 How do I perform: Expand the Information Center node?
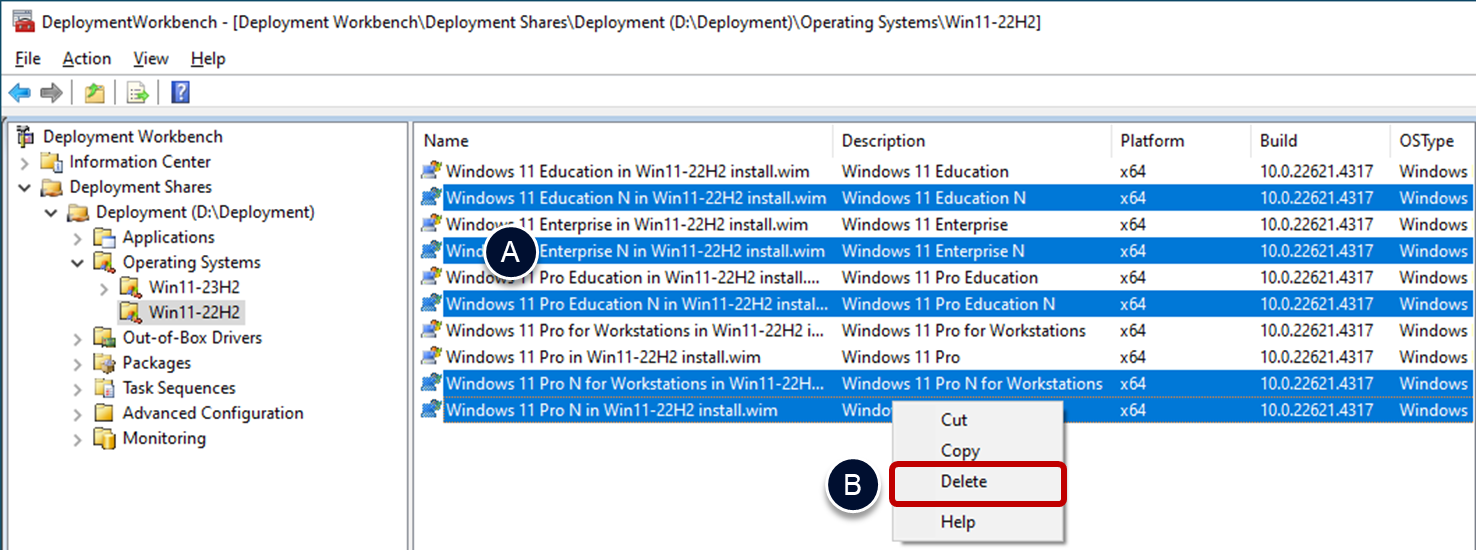point(25,162)
